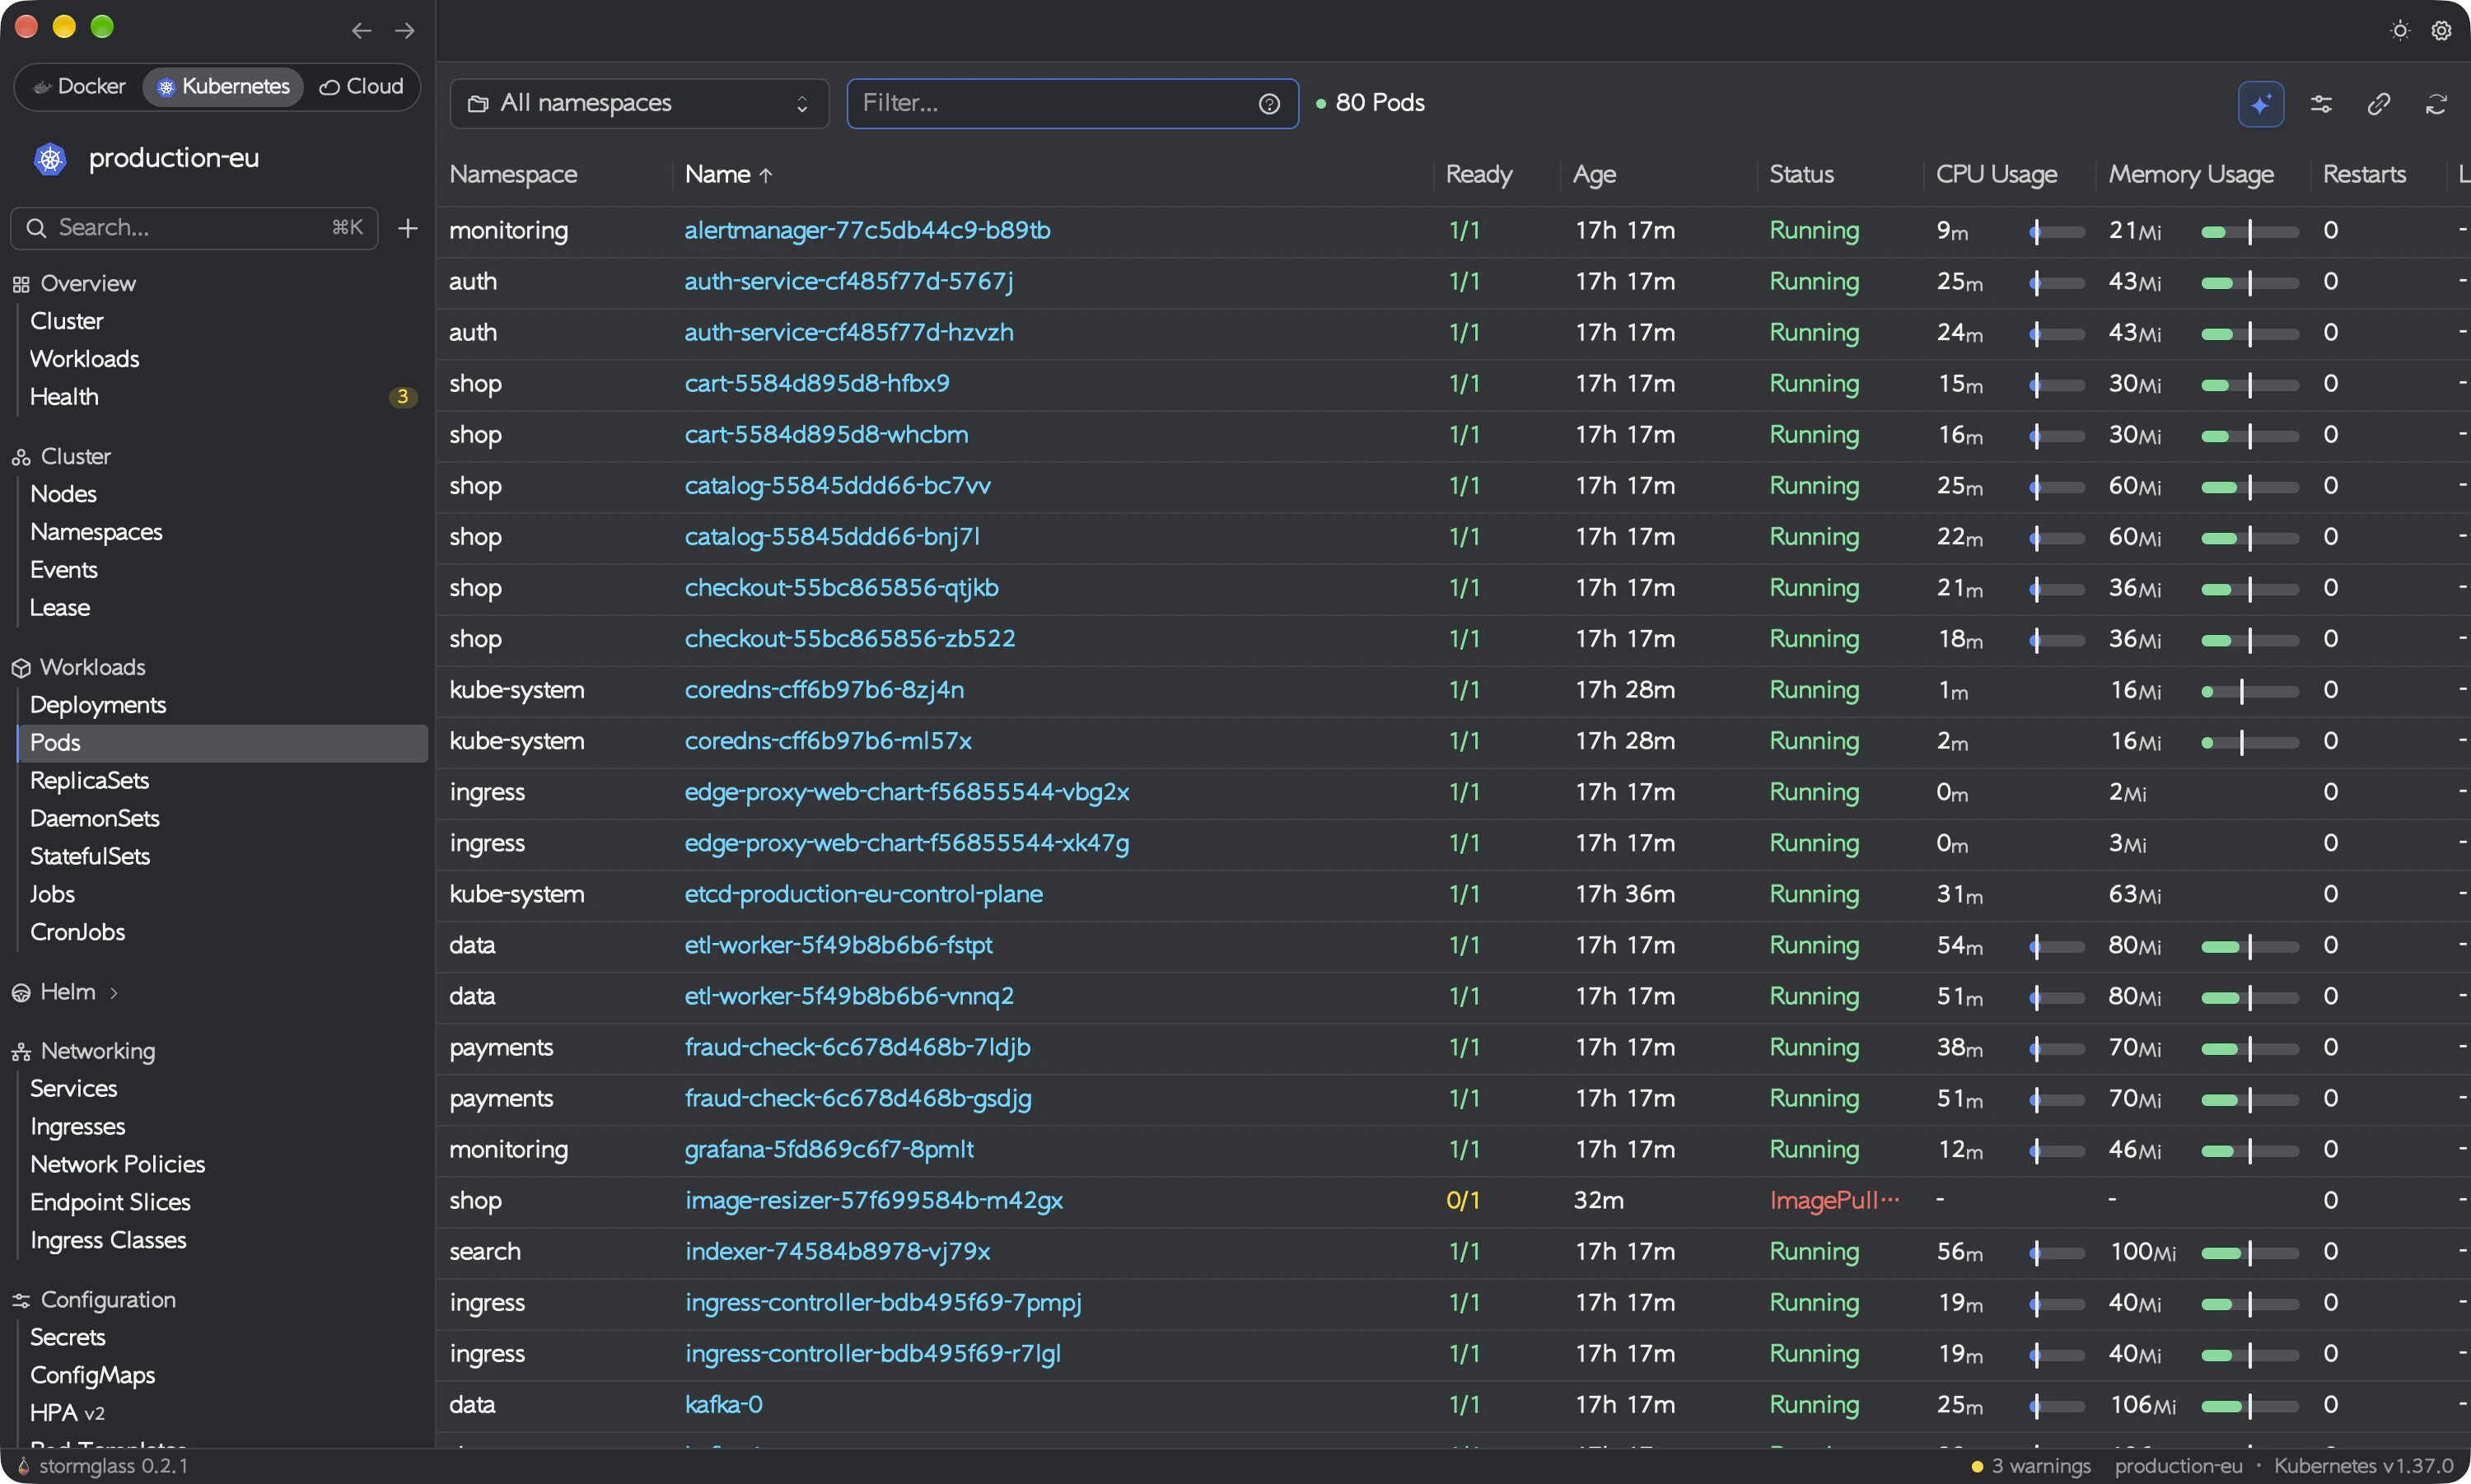Click the stormglass flame icon in status bar

tap(23, 1466)
